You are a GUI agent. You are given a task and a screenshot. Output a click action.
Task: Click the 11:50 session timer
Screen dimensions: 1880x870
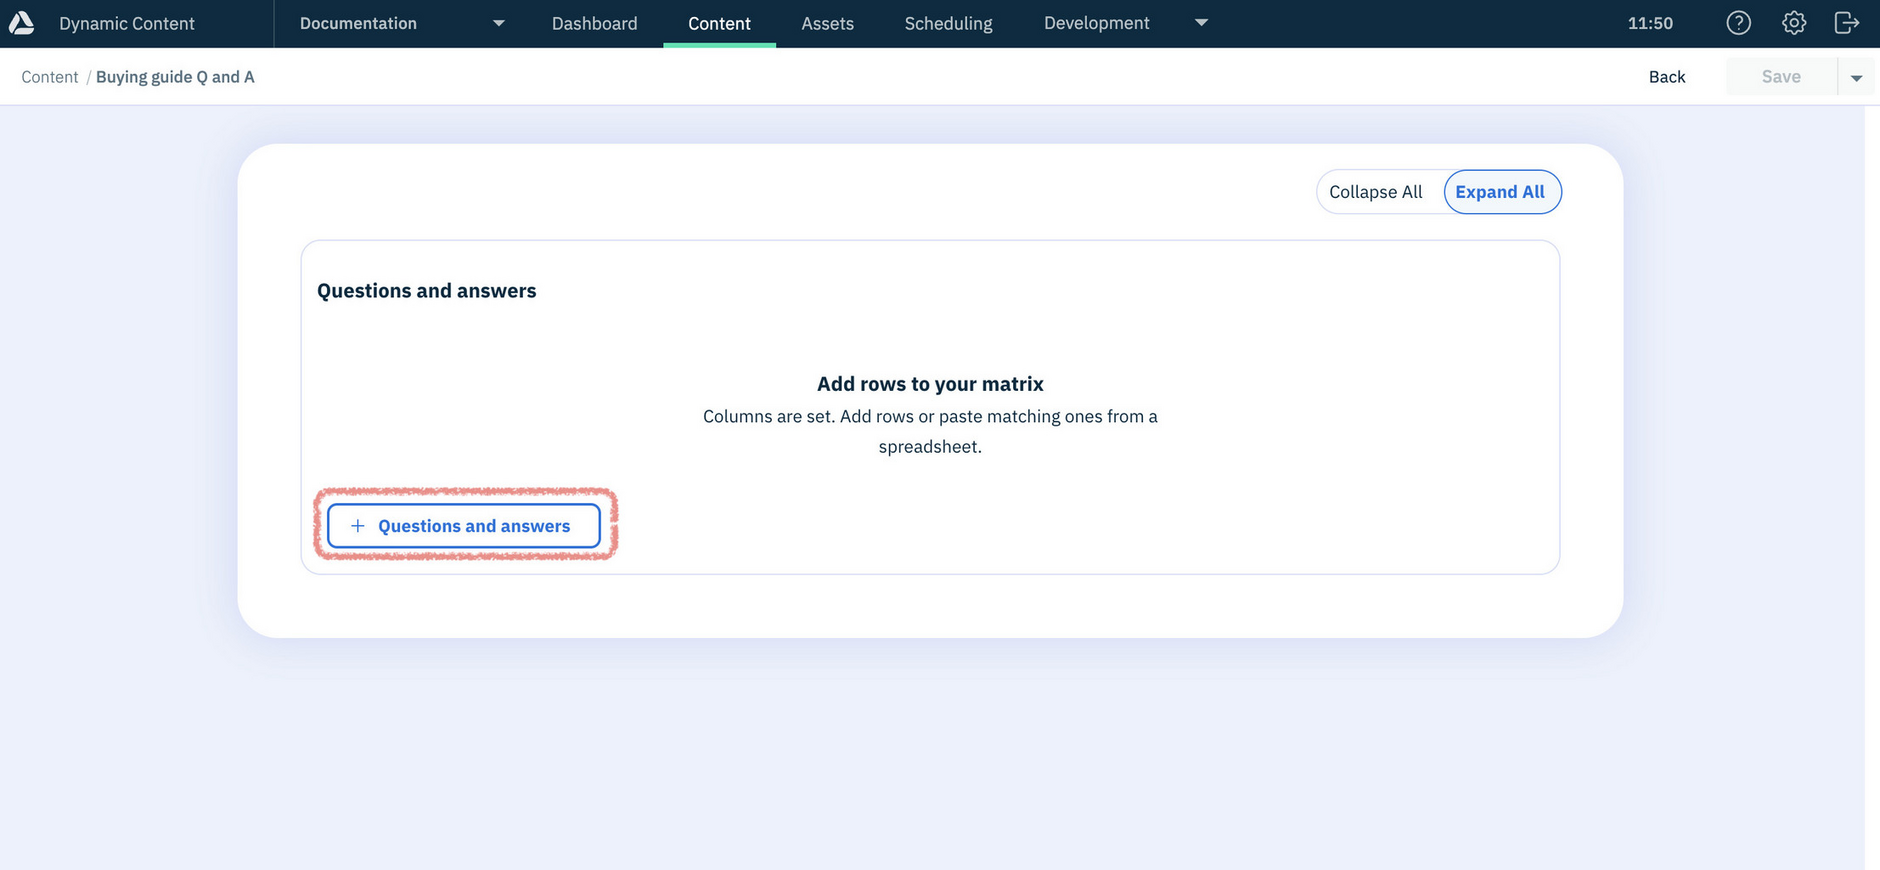click(x=1650, y=23)
